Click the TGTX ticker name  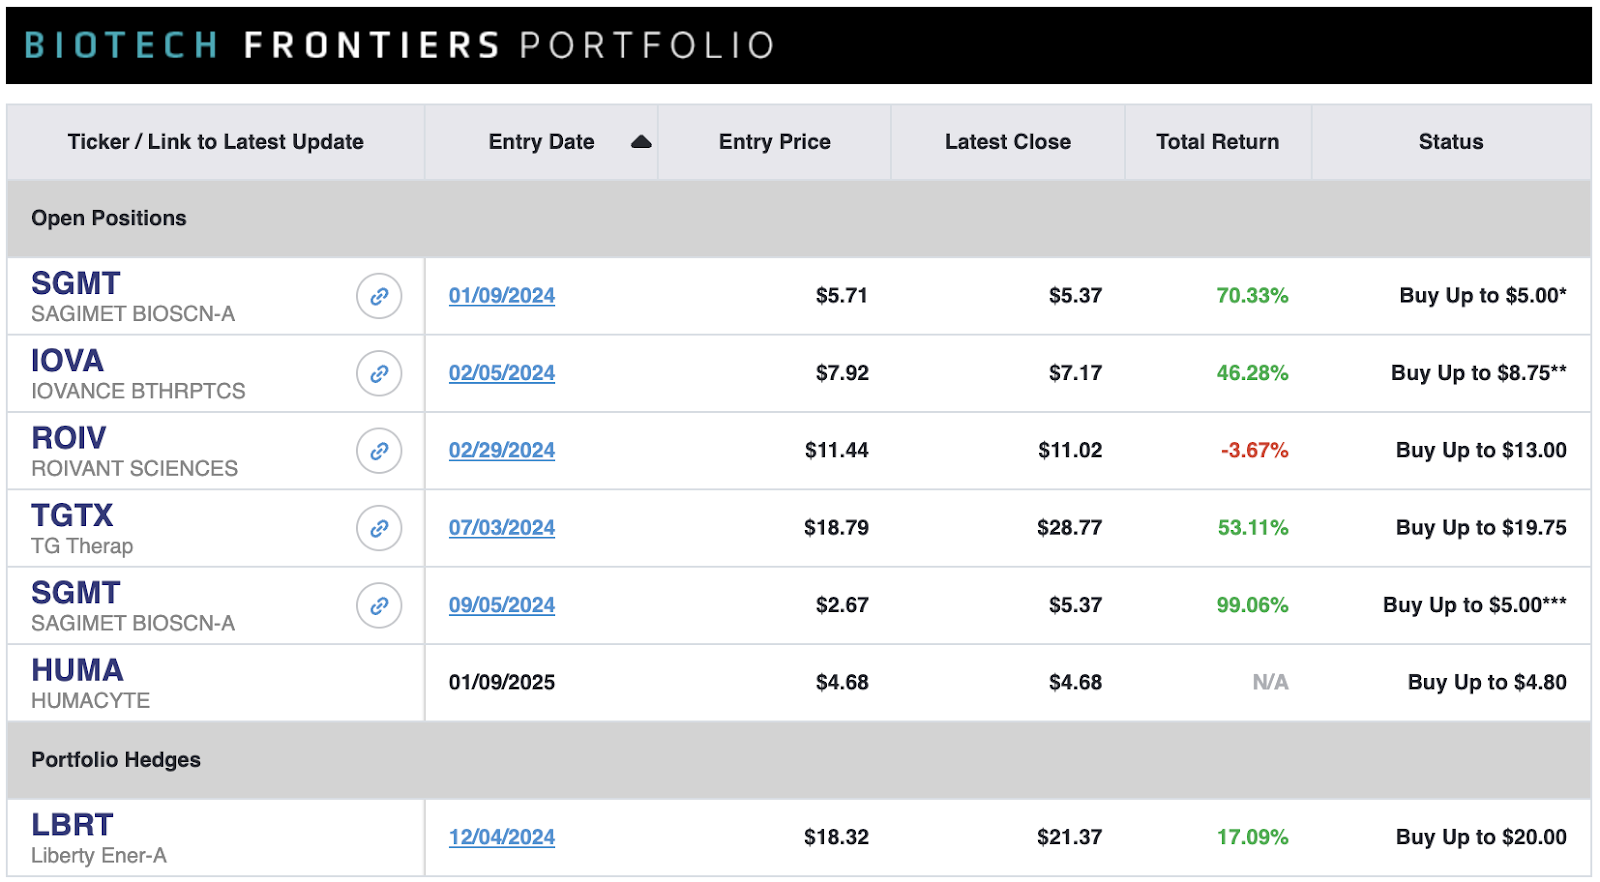72,515
